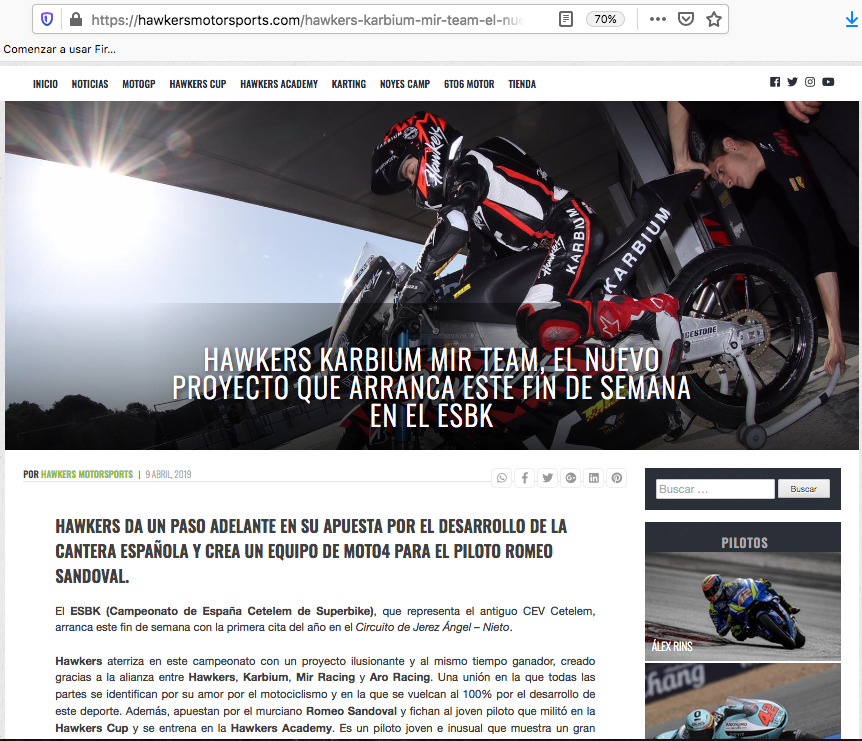The width and height of the screenshot is (862, 741).
Task: Click the '9 ABRIL, 2019' date text
Action: [168, 474]
